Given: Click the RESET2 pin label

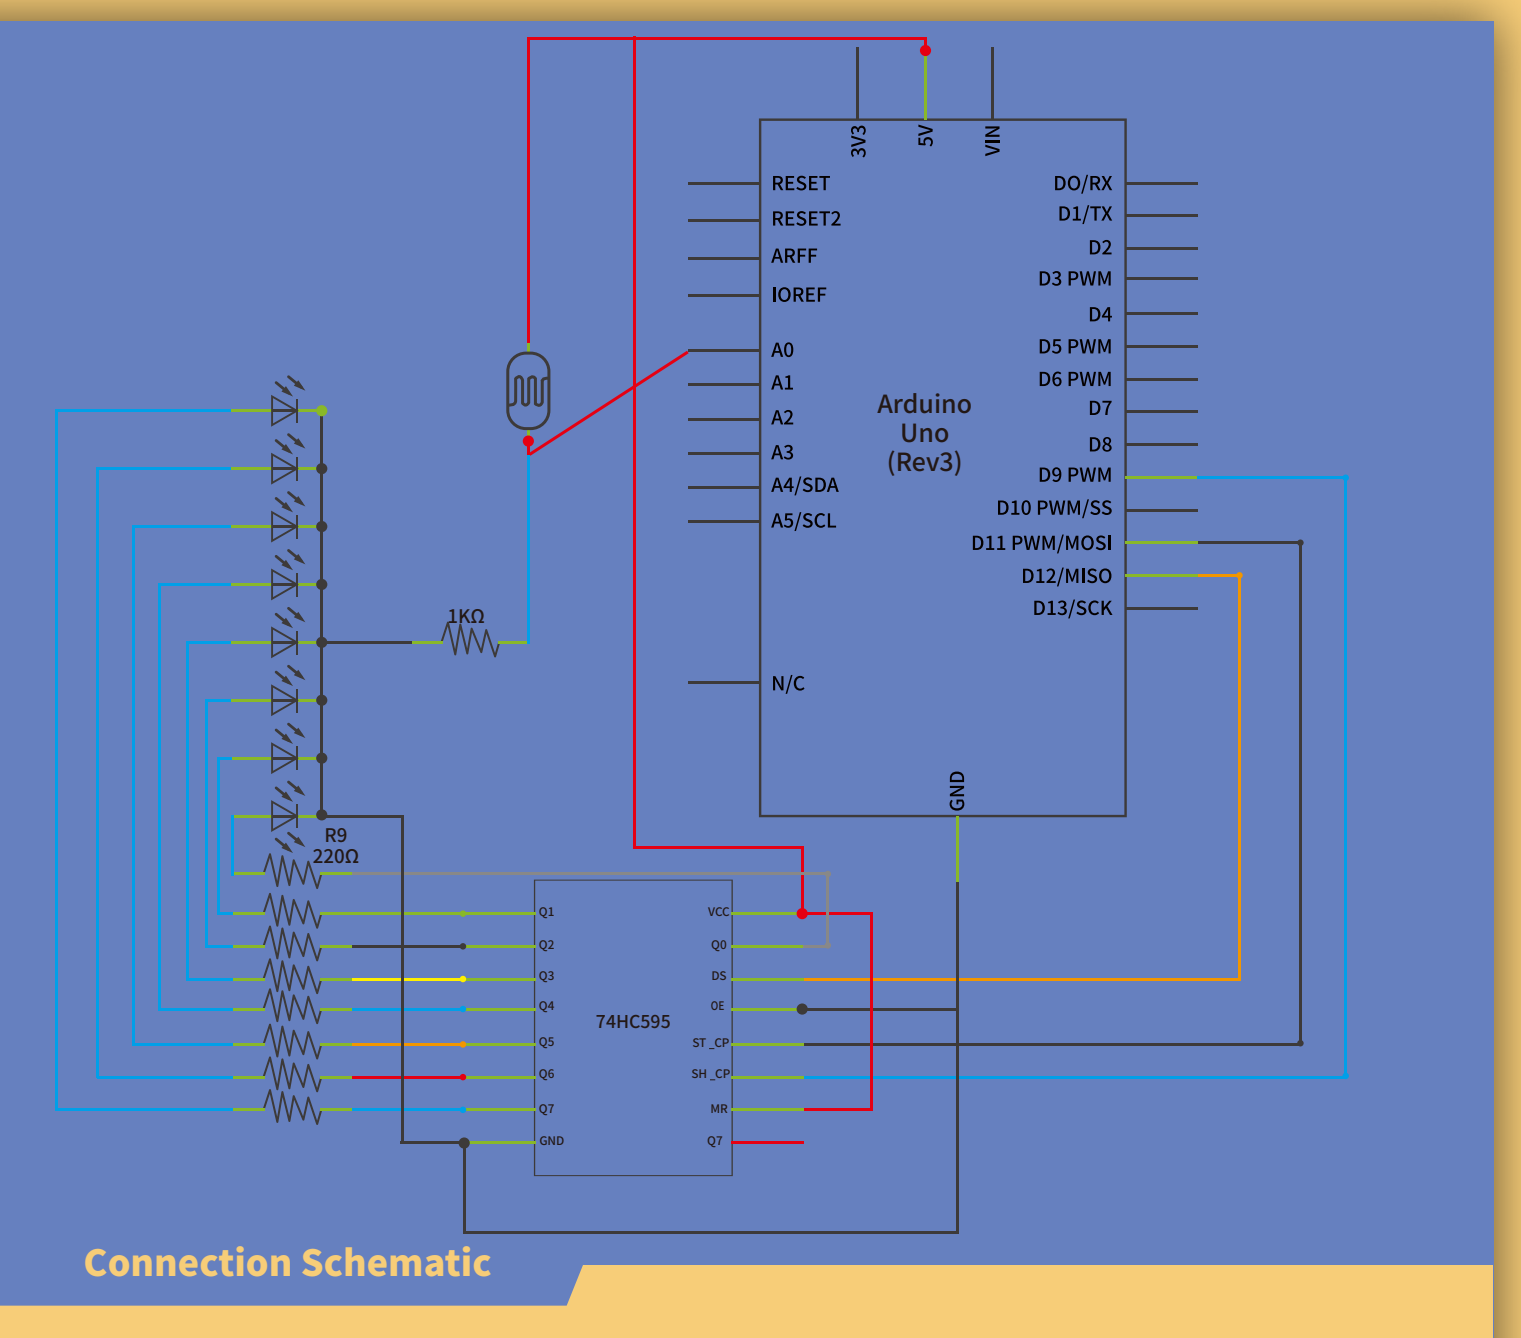Looking at the screenshot, I should 806,219.
